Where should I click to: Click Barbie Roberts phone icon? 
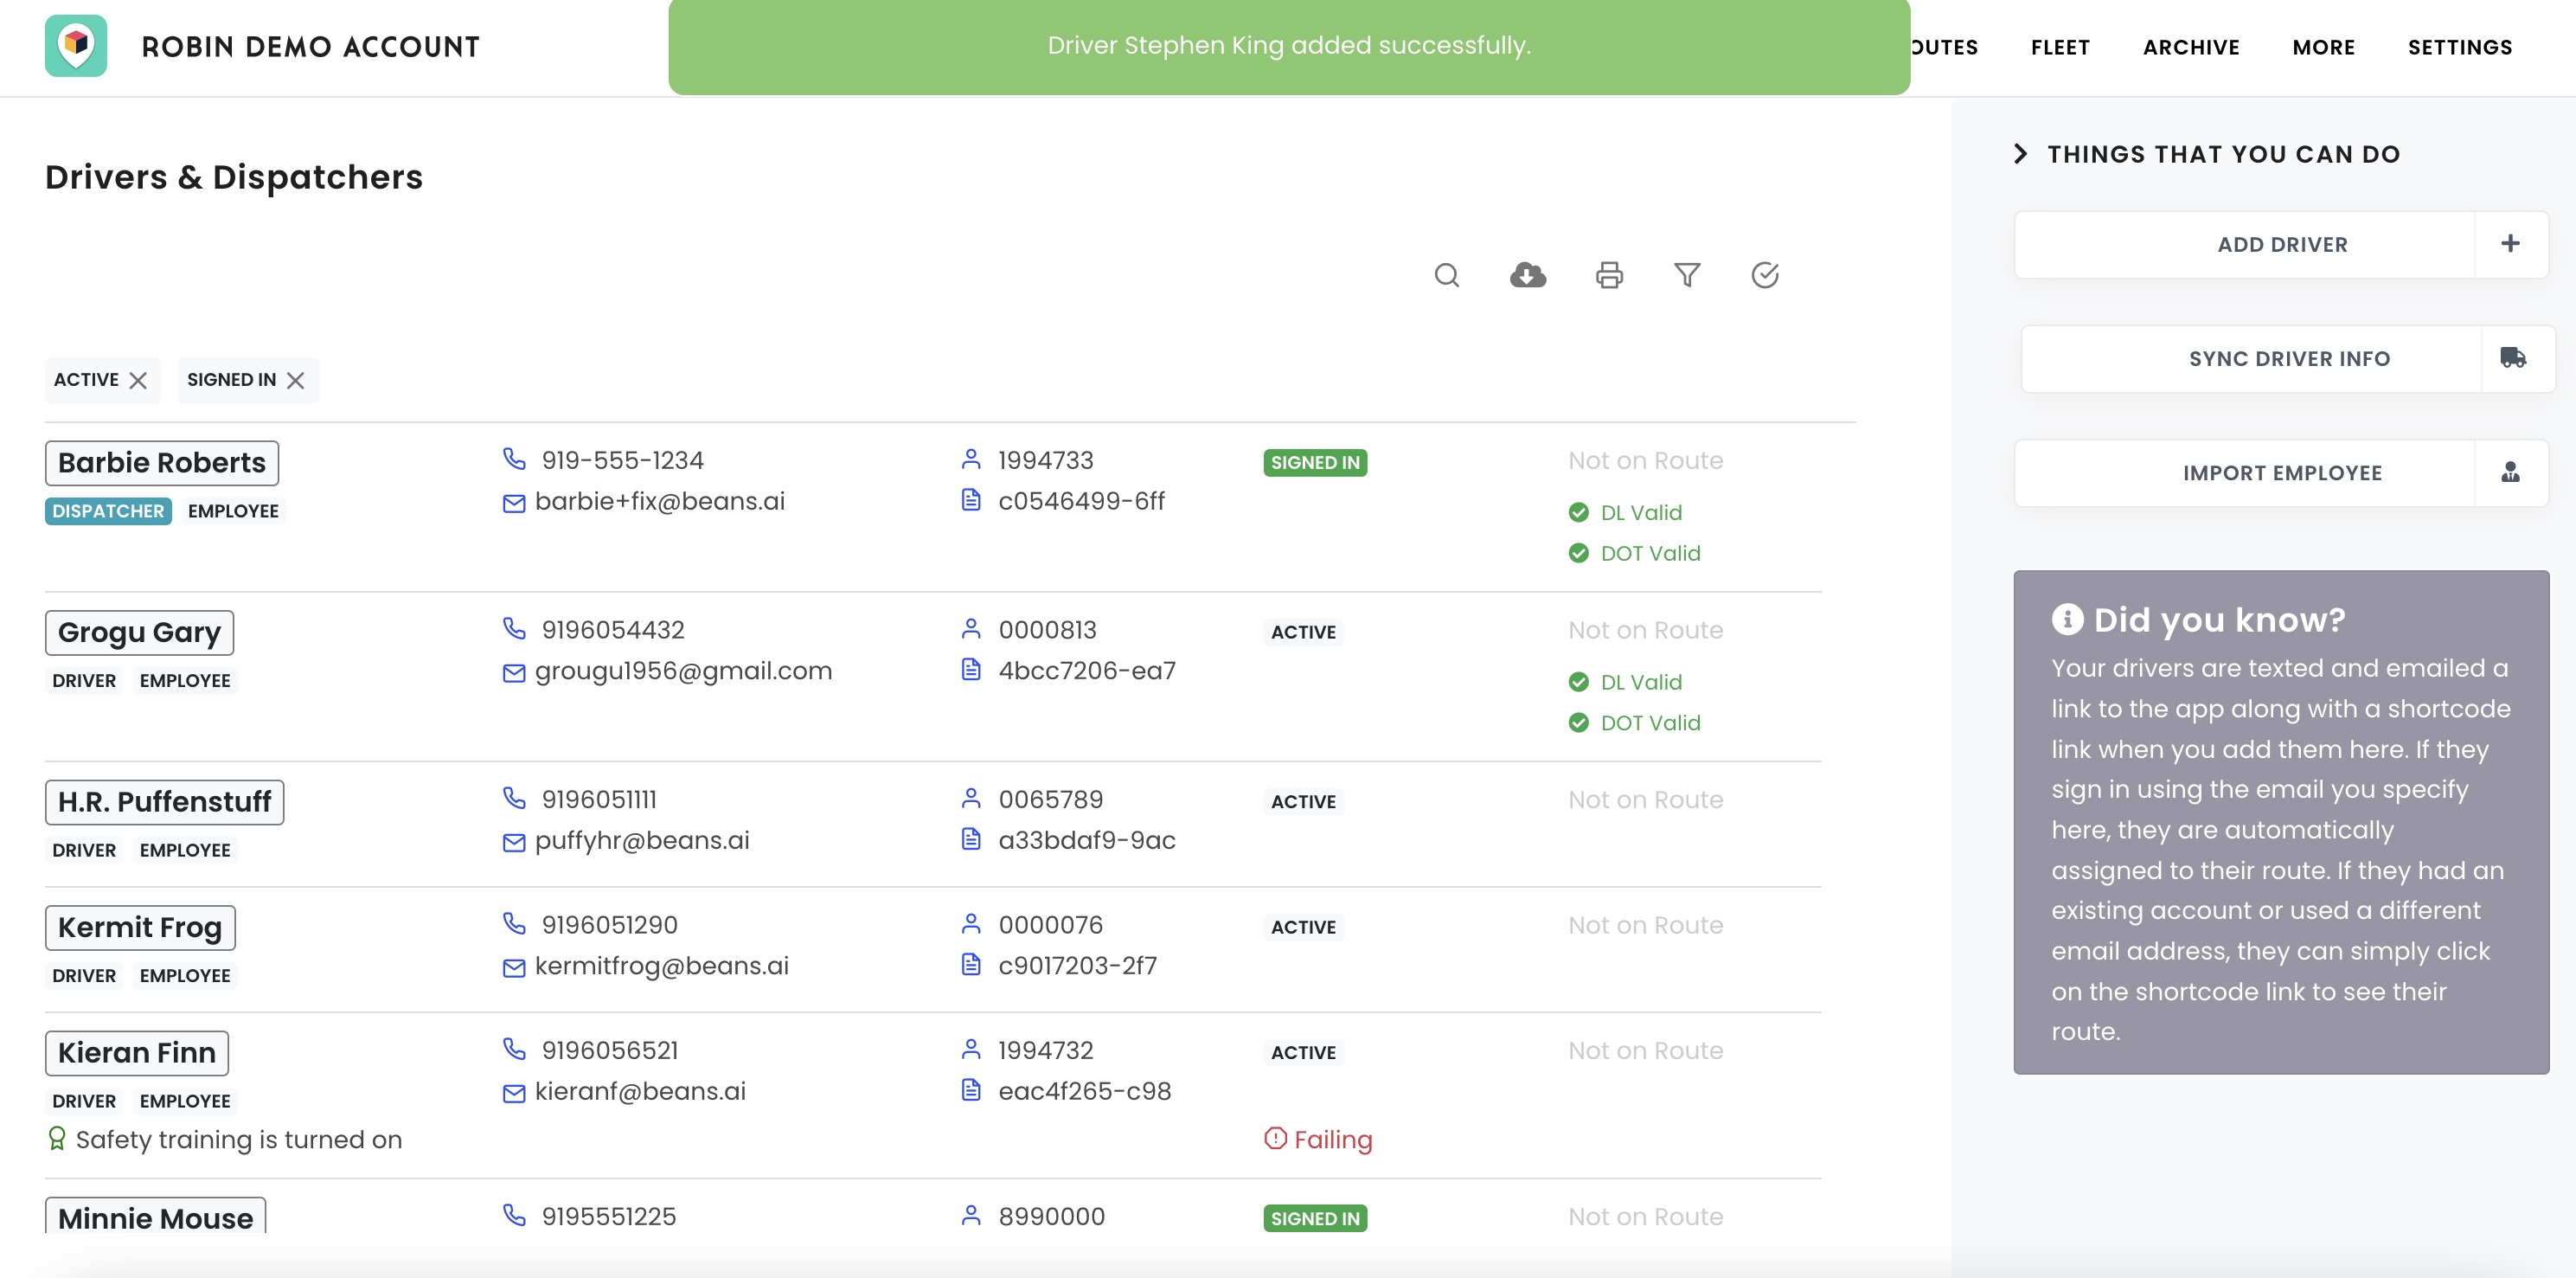pos(514,459)
